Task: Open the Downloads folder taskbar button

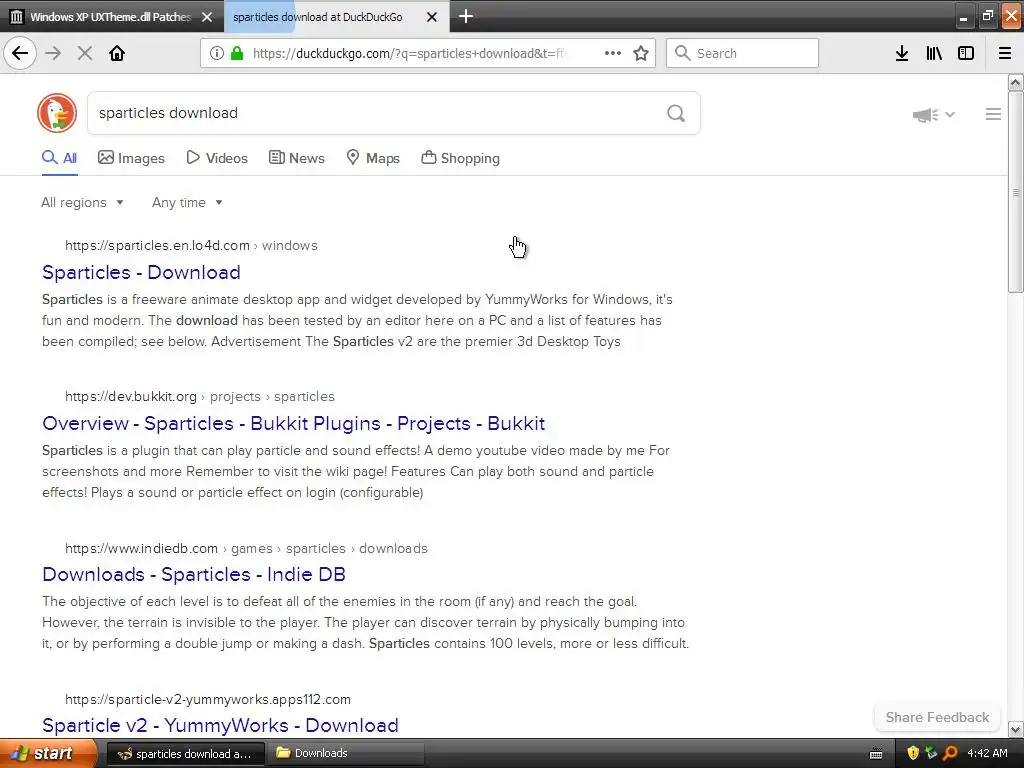Action: pos(346,754)
